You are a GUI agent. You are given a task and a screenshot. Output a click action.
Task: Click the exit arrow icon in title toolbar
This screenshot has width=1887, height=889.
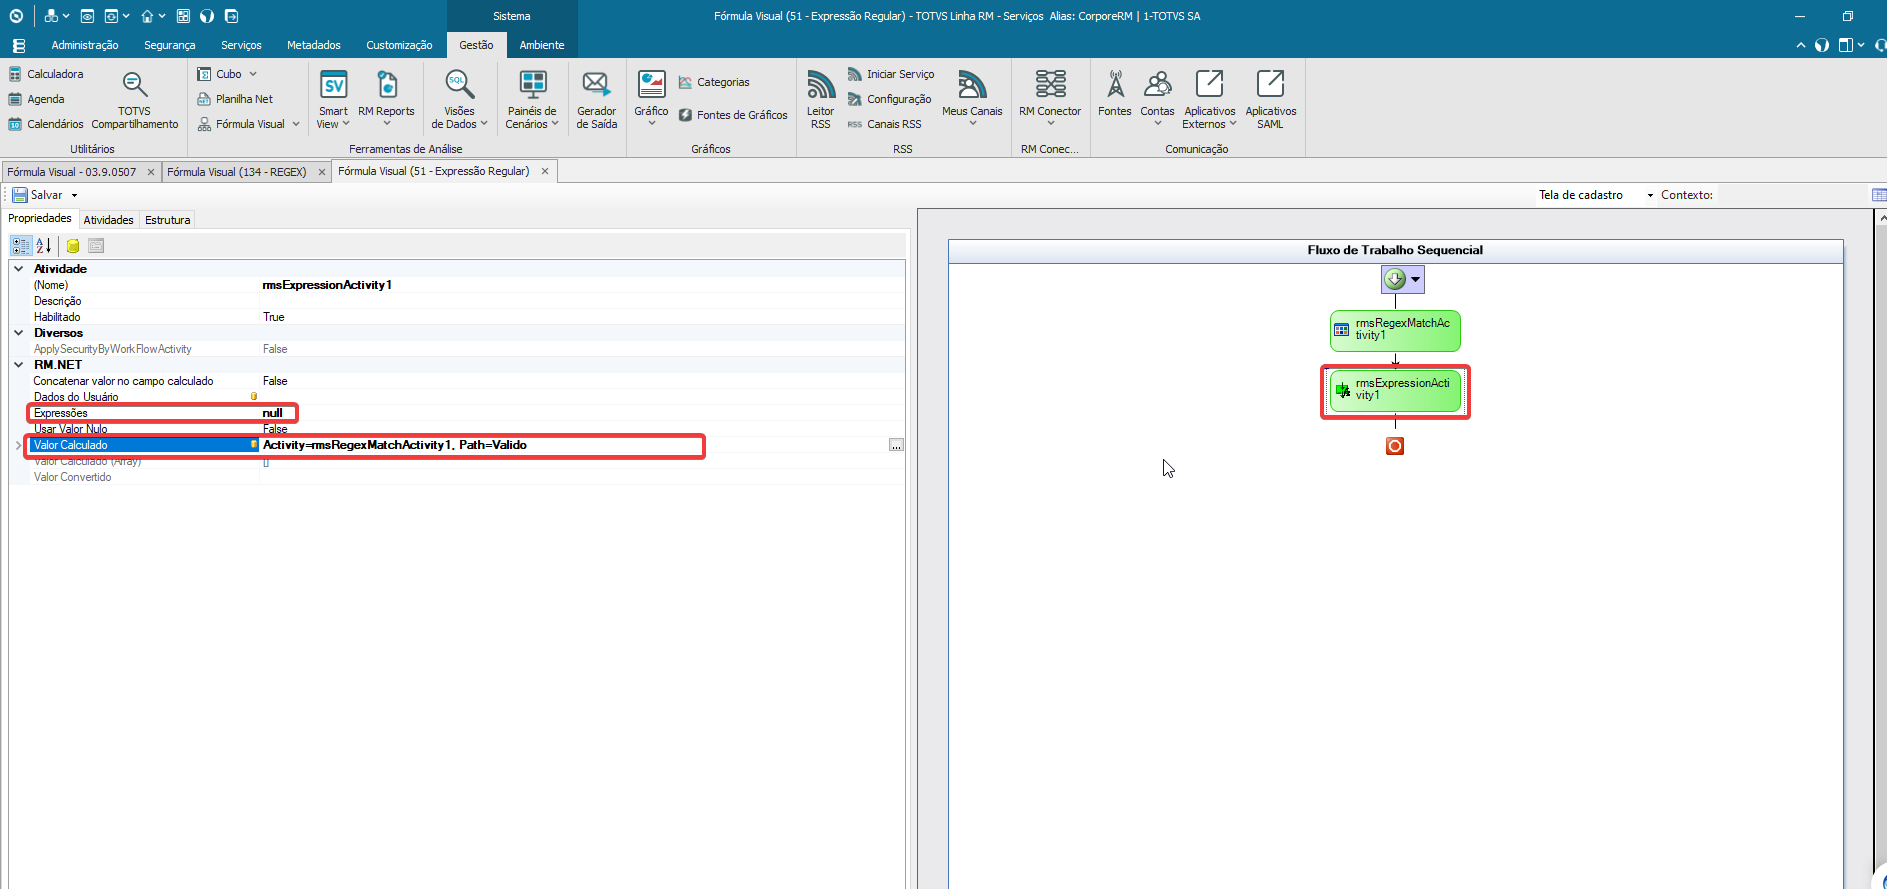(x=232, y=16)
